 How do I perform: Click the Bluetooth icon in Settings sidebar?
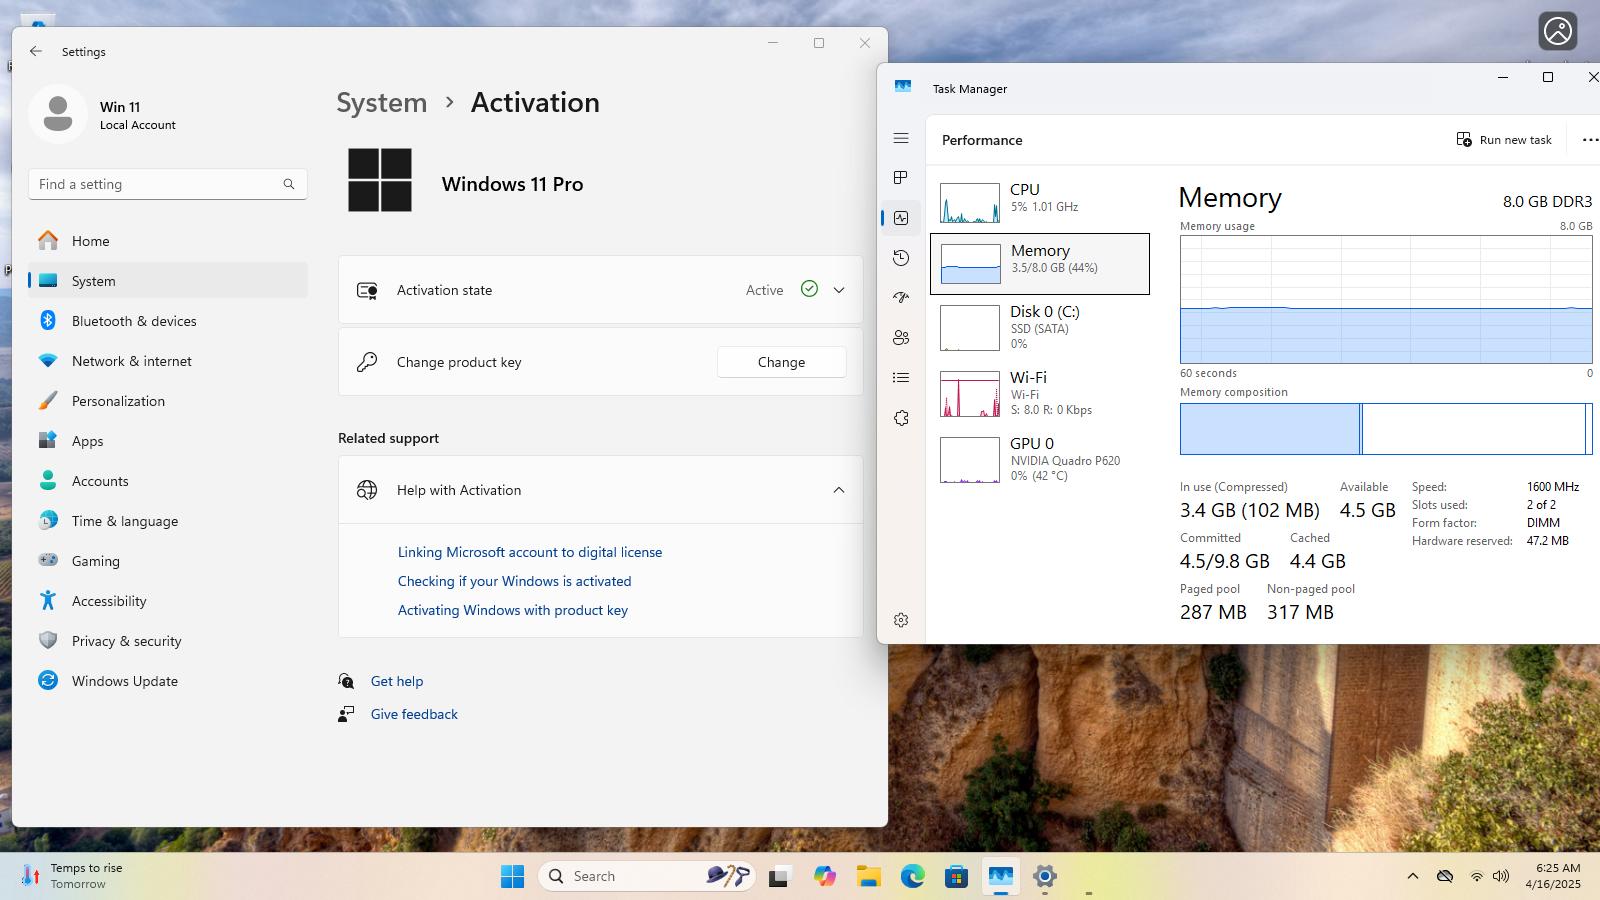pos(48,320)
